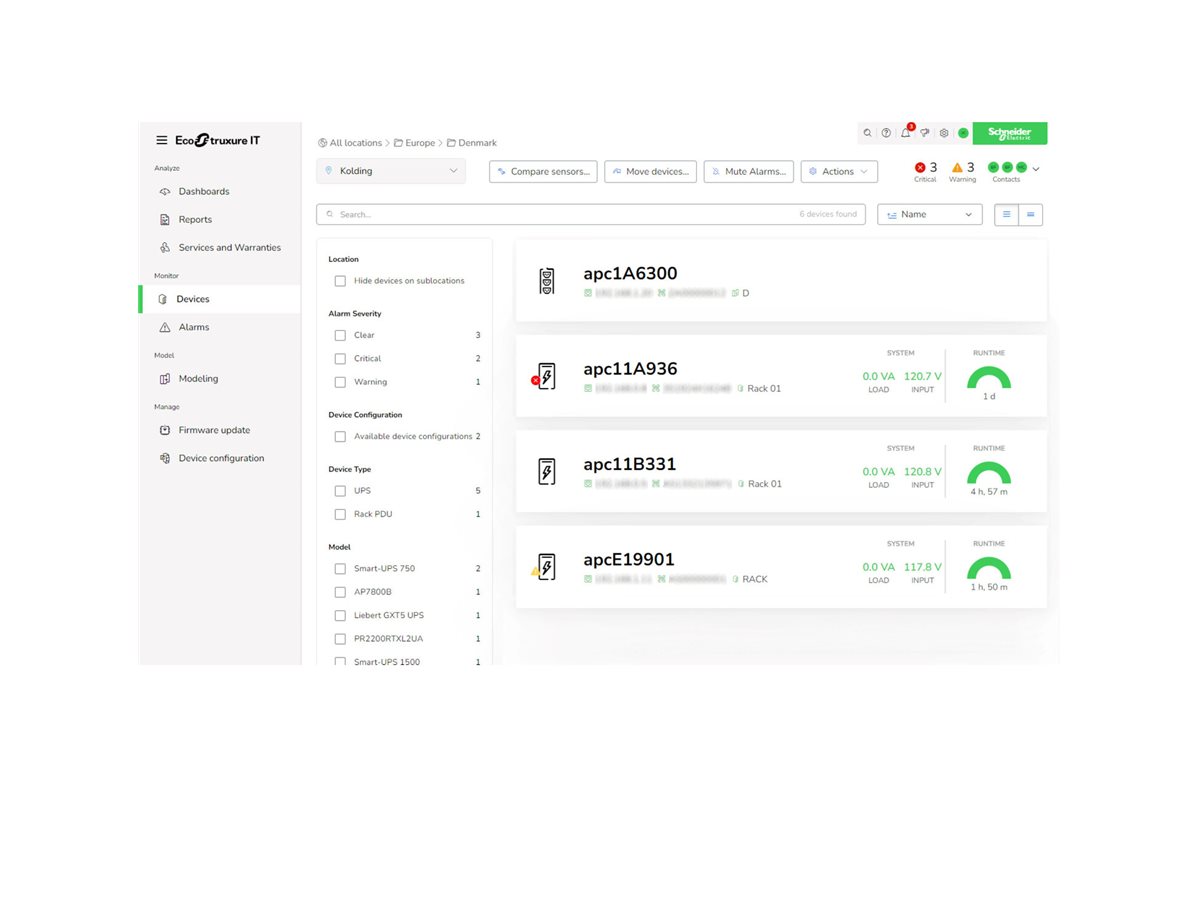
Task: Open the Kolding location dropdown
Action: 390,171
